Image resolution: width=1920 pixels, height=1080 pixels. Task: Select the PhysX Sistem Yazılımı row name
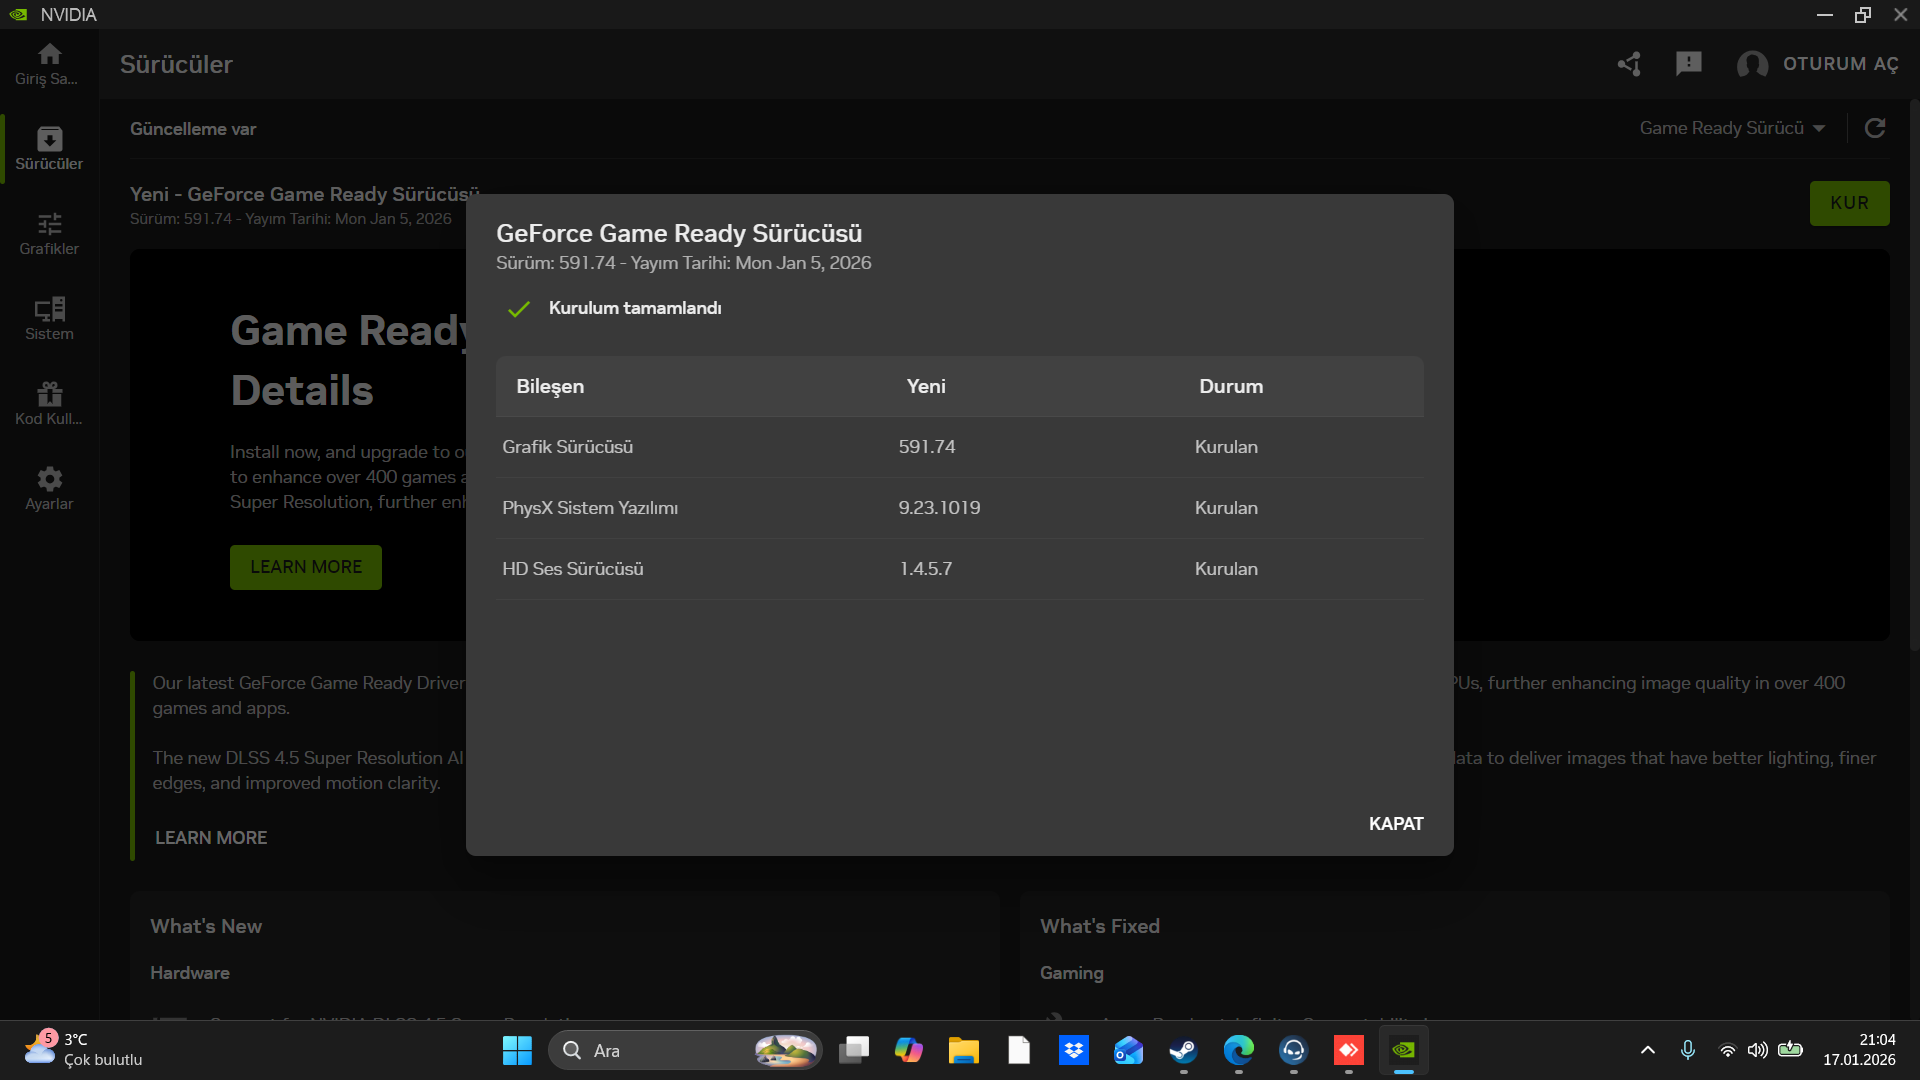[x=590, y=508]
